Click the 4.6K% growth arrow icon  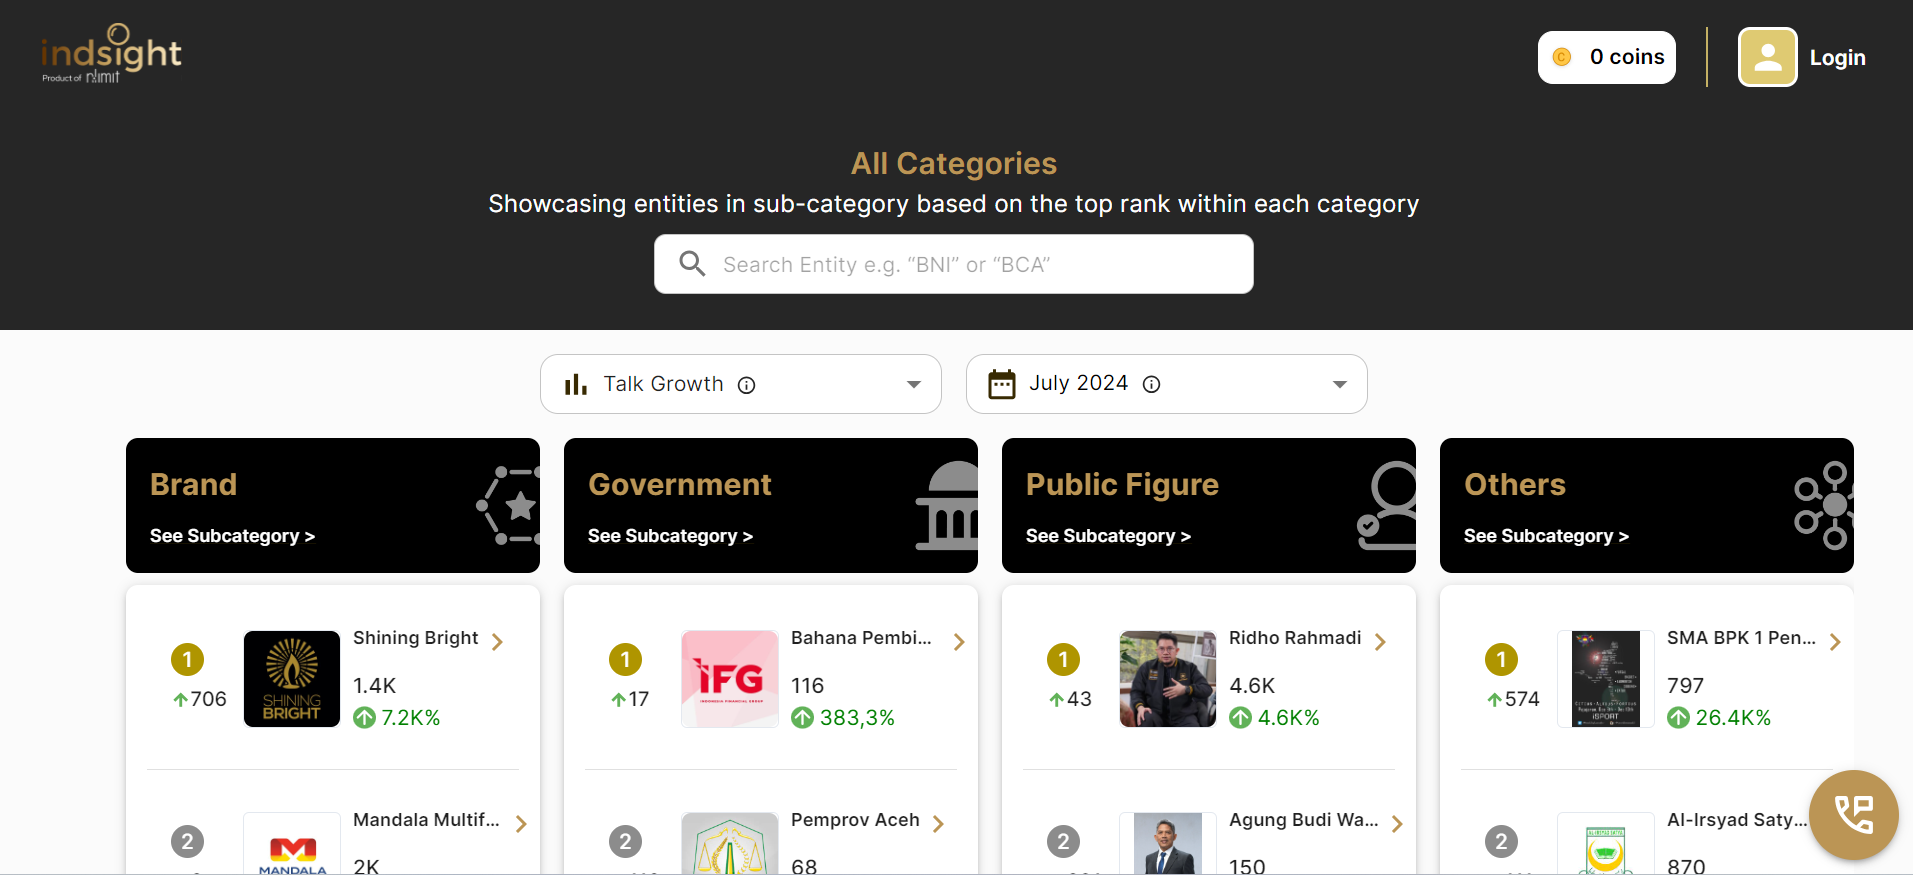pos(1241,718)
